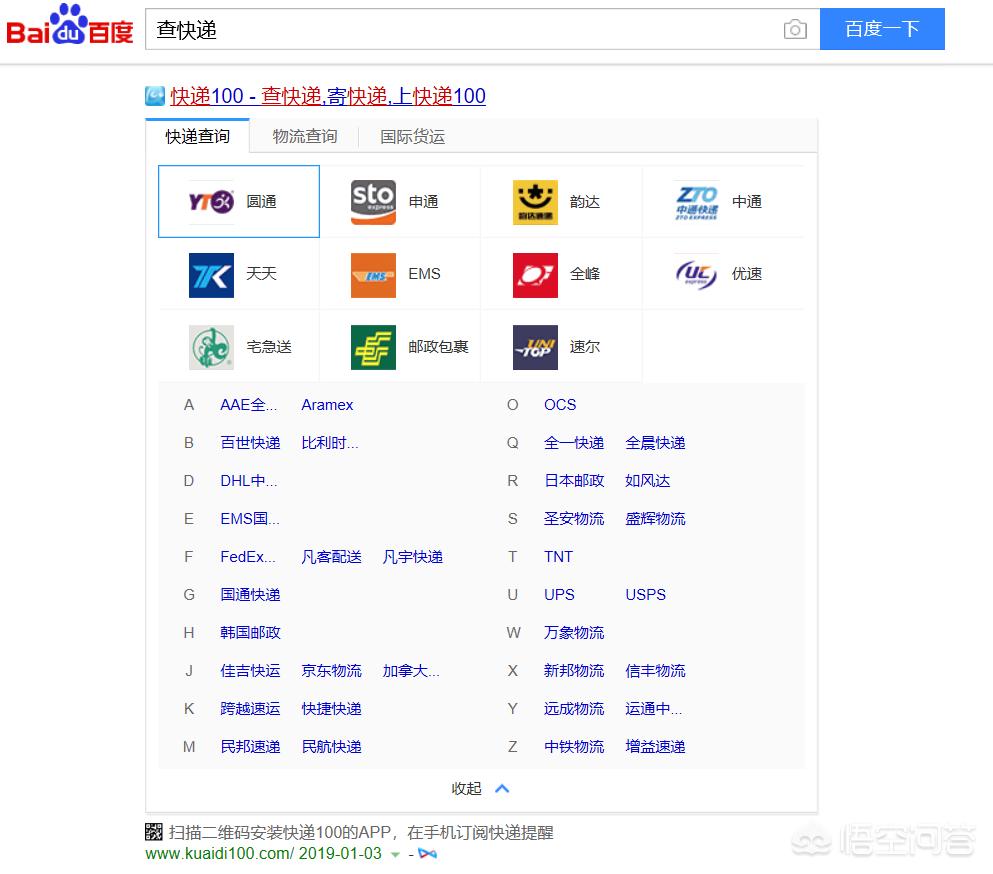This screenshot has height=874, width=993.
Task: Choose 跨越速运 link
Action: pos(250,709)
